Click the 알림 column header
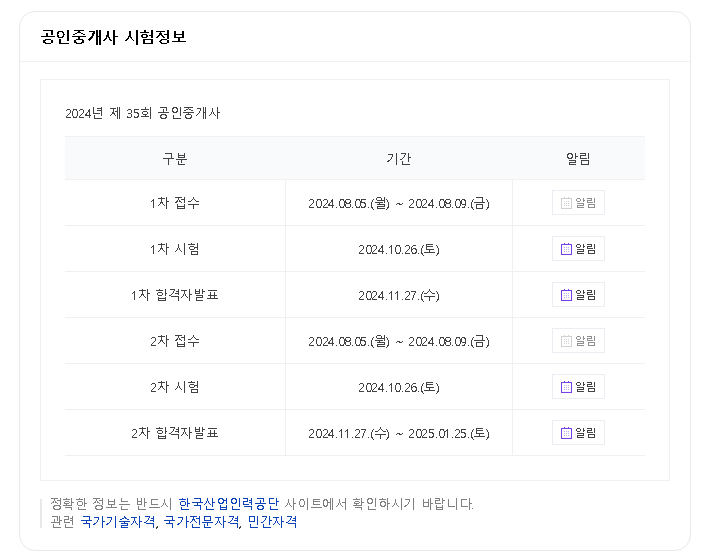702x560 pixels. [x=578, y=158]
